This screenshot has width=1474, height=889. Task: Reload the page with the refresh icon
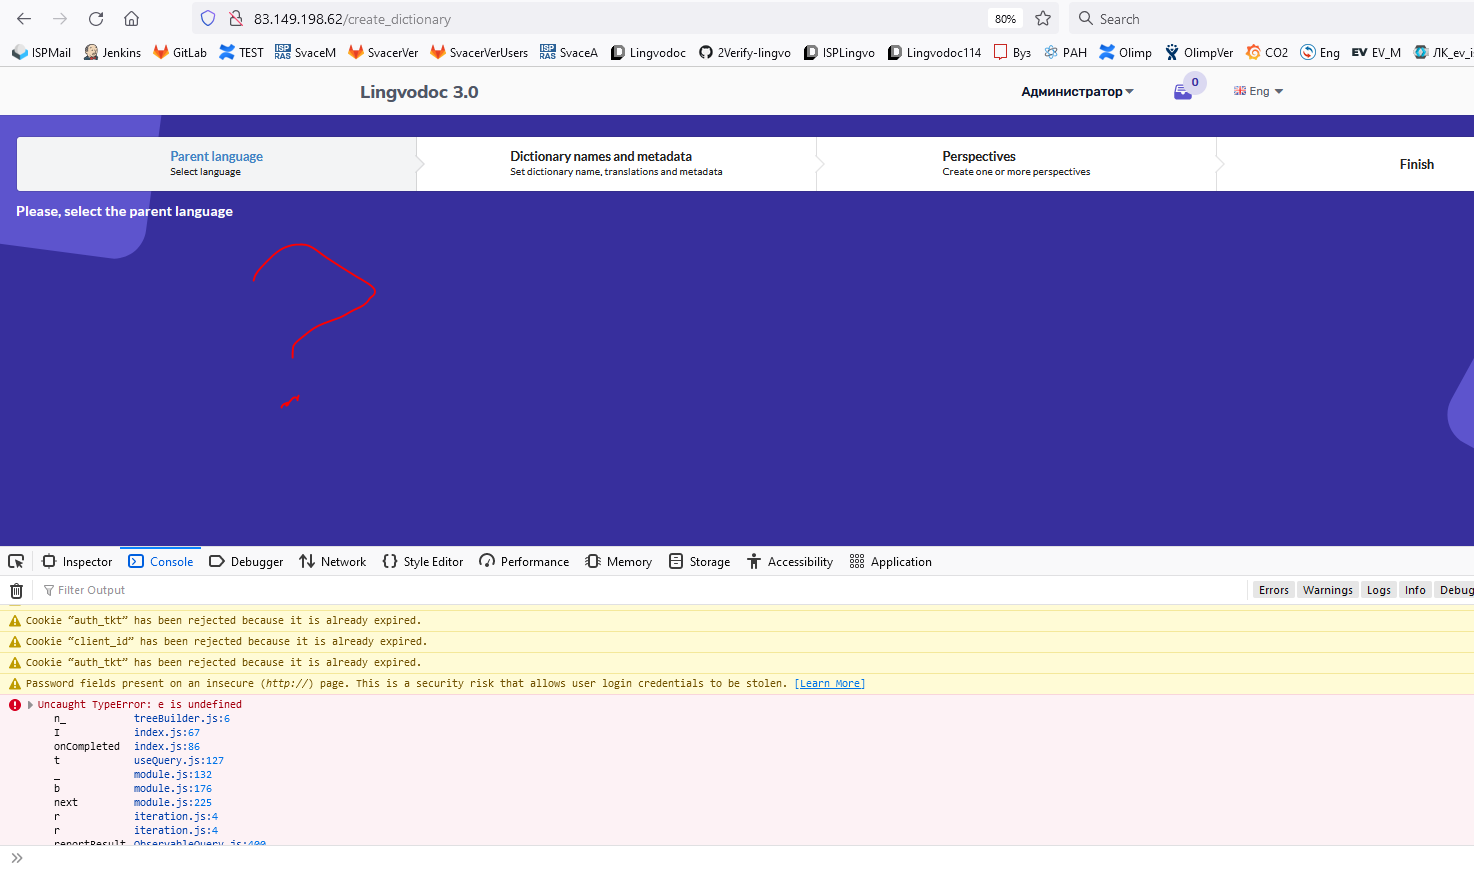coord(96,19)
